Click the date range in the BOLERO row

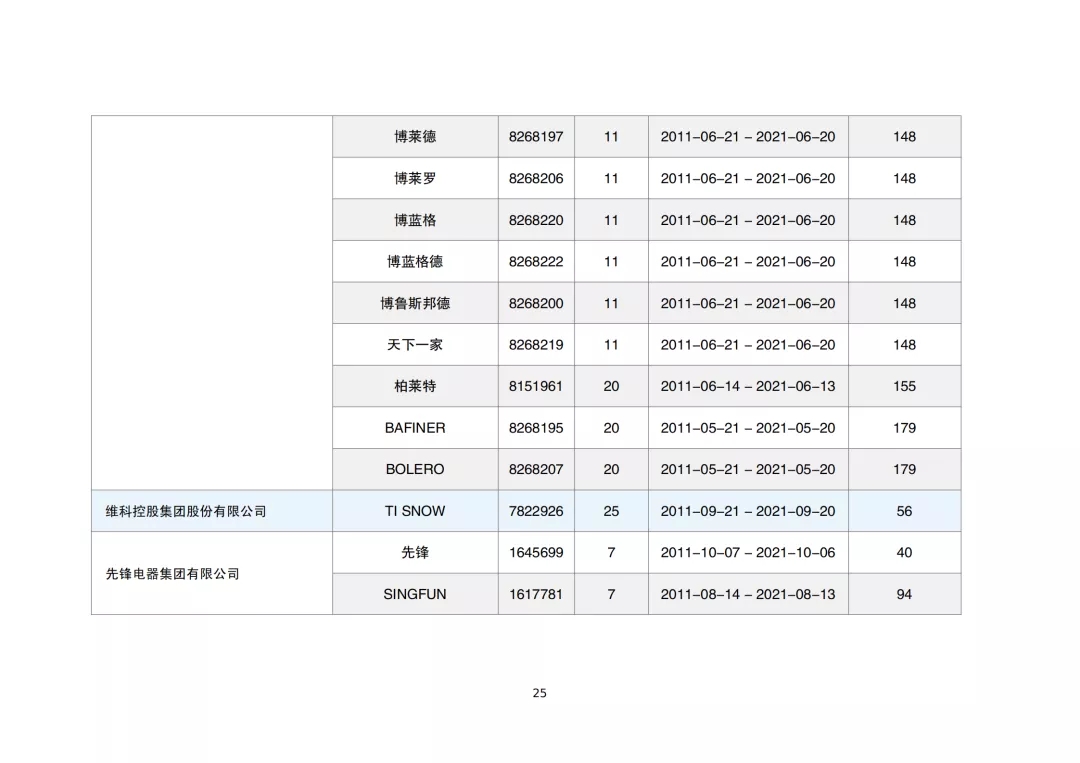pos(748,470)
